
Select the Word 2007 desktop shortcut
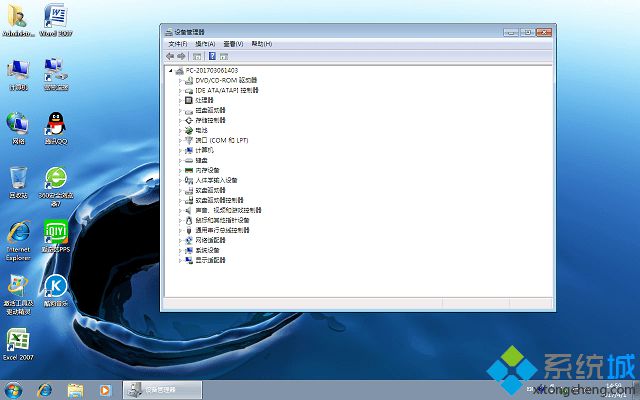click(56, 20)
